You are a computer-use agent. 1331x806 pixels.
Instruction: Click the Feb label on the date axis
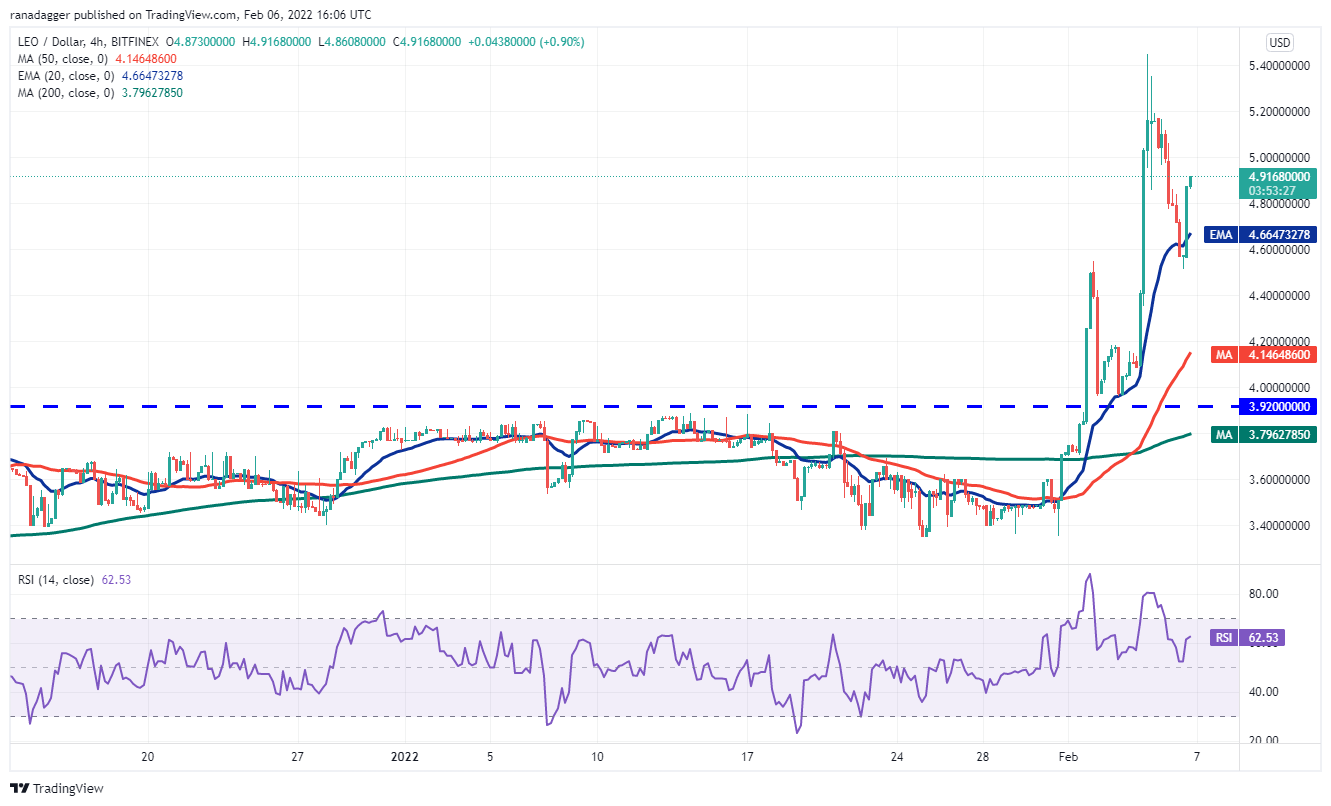tap(1068, 758)
